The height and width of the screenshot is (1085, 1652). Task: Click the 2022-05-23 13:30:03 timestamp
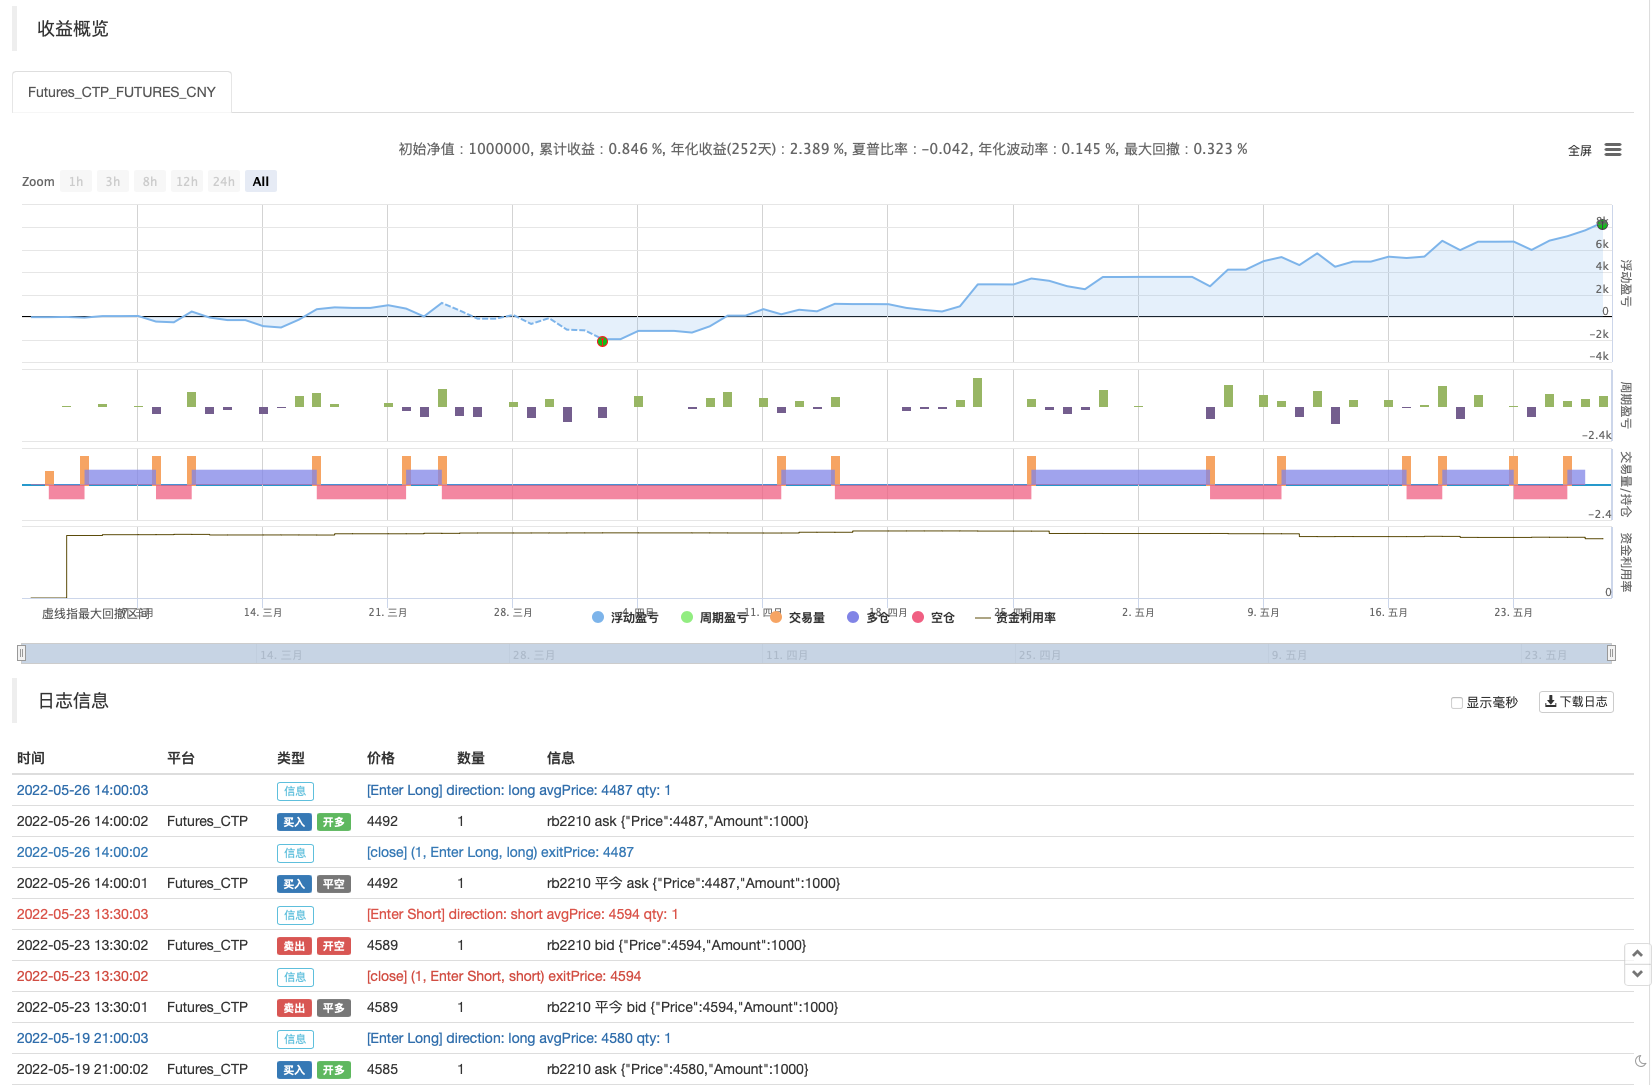tap(82, 914)
